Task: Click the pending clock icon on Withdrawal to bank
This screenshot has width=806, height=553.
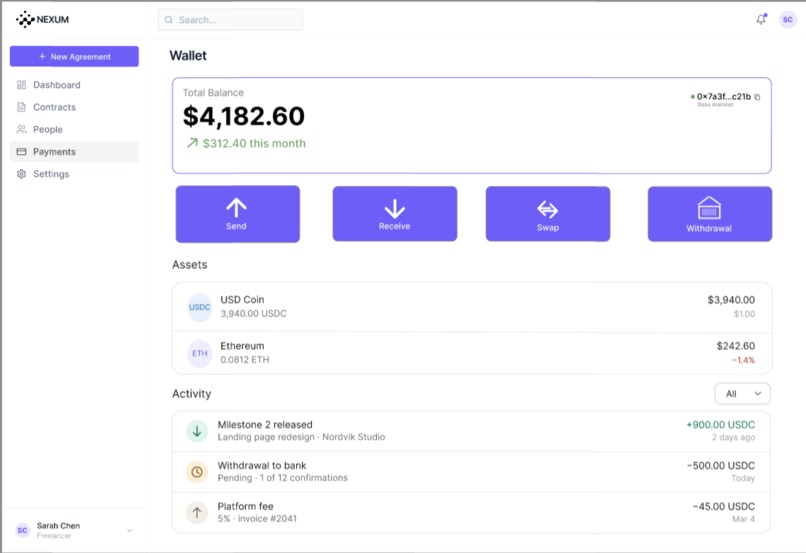Action: click(197, 472)
